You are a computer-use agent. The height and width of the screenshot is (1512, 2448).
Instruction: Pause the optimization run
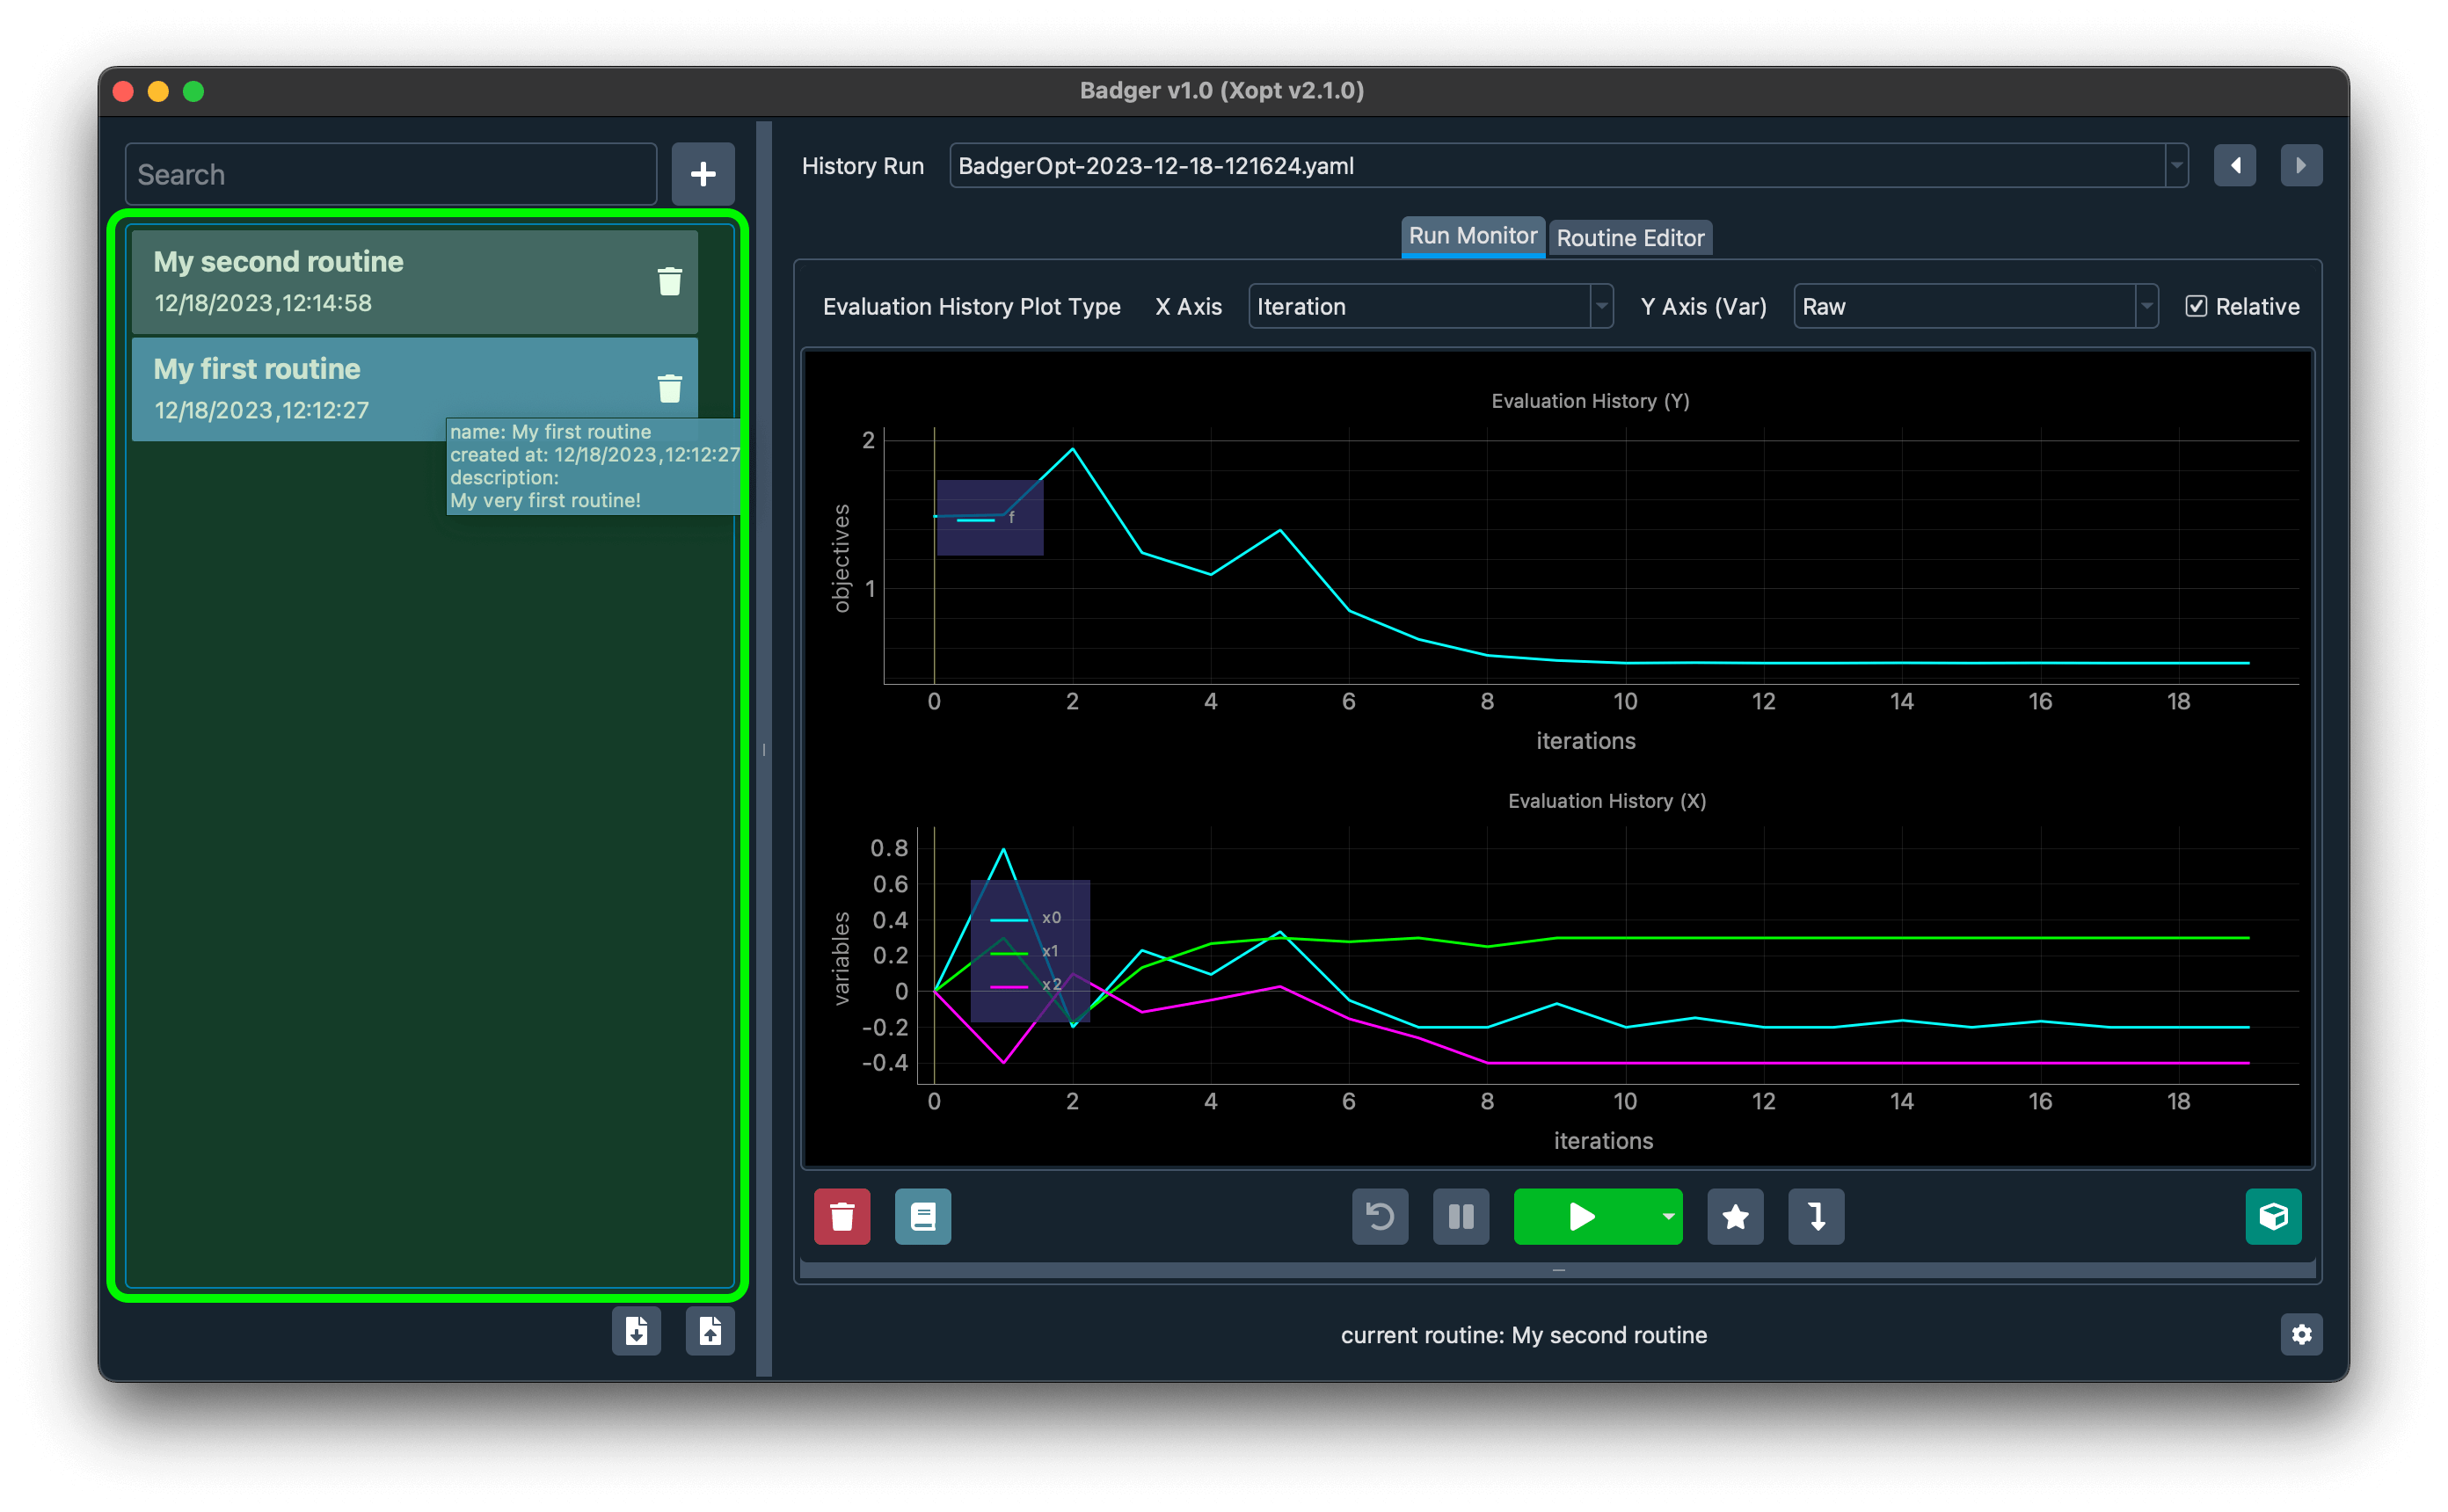[1461, 1217]
